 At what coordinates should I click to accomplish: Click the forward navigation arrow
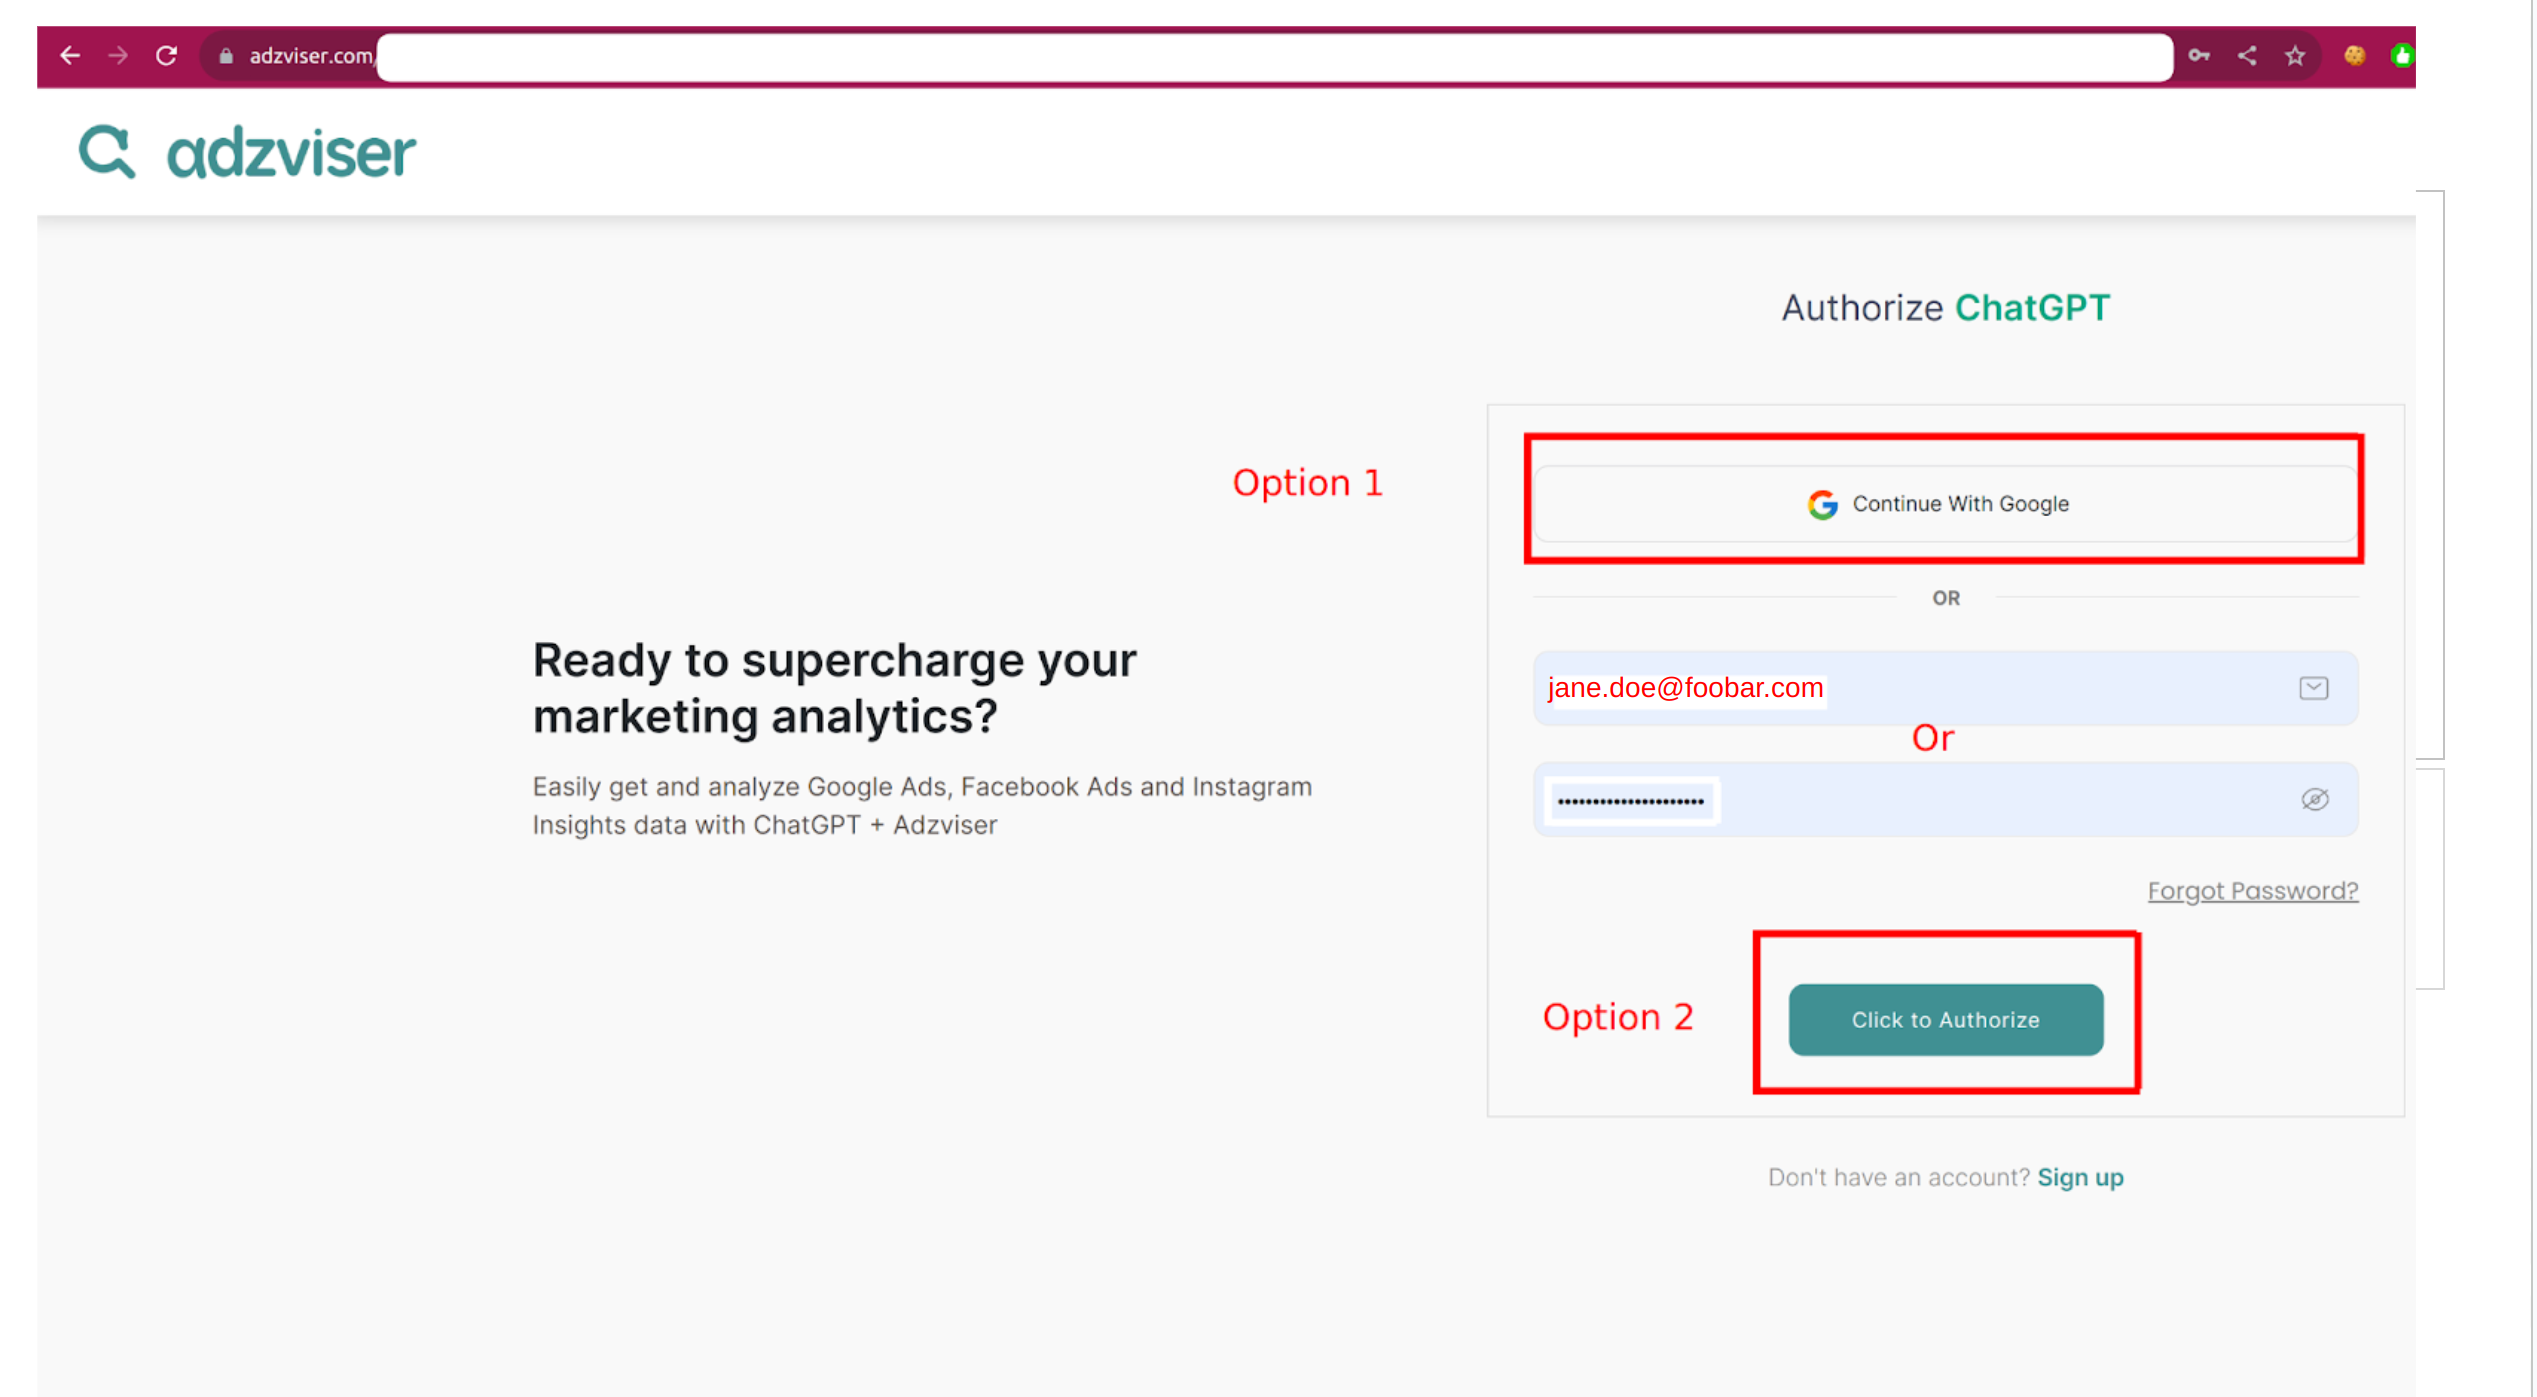click(118, 56)
